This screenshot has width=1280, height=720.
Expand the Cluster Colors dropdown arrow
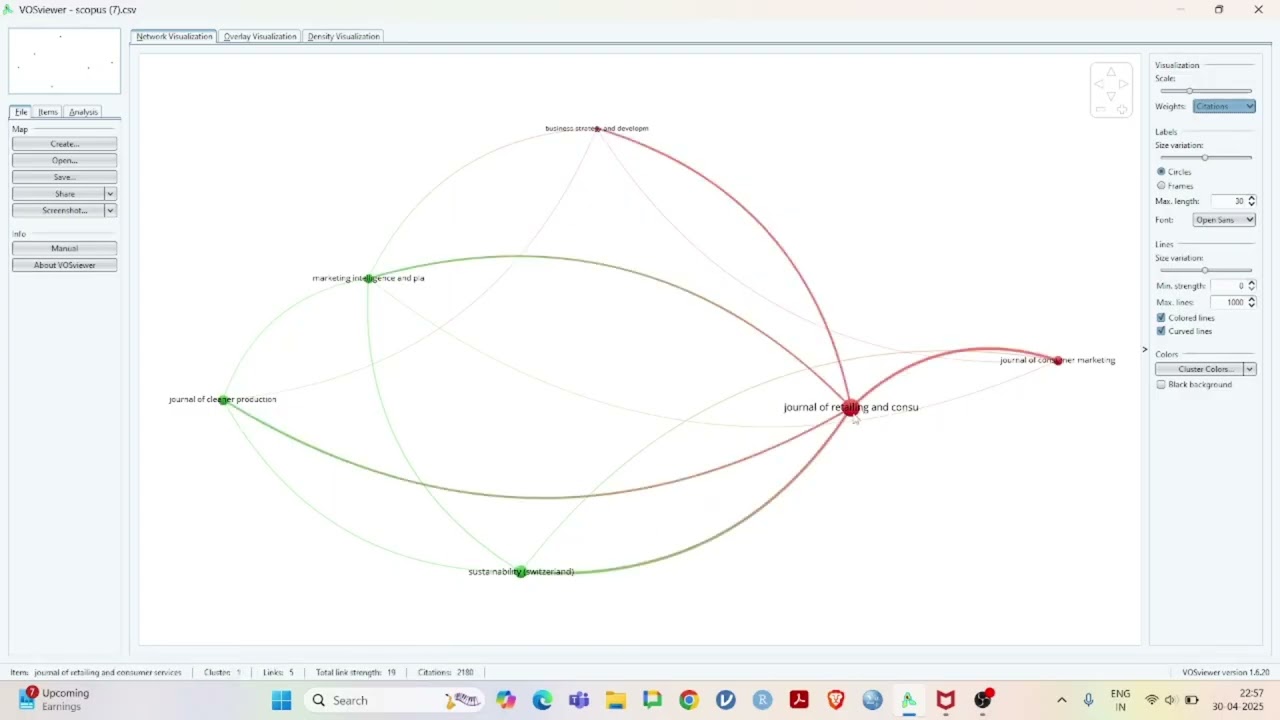(x=1250, y=369)
